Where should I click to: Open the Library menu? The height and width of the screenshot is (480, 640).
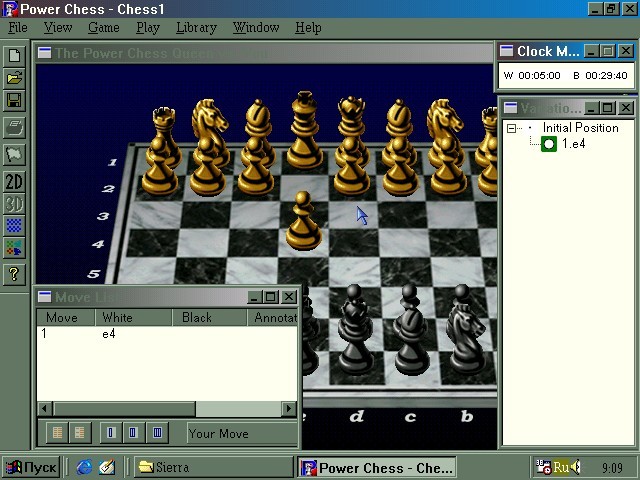coord(196,28)
